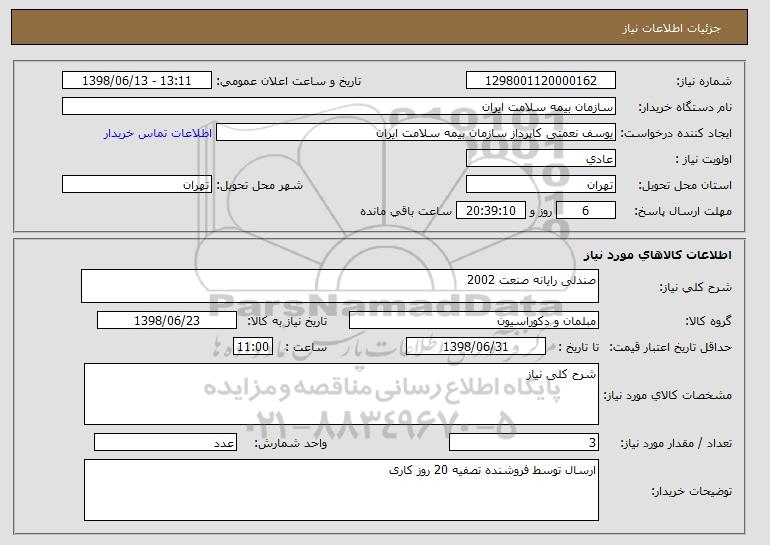Click the ساعت field showing 11:00

click(253, 347)
